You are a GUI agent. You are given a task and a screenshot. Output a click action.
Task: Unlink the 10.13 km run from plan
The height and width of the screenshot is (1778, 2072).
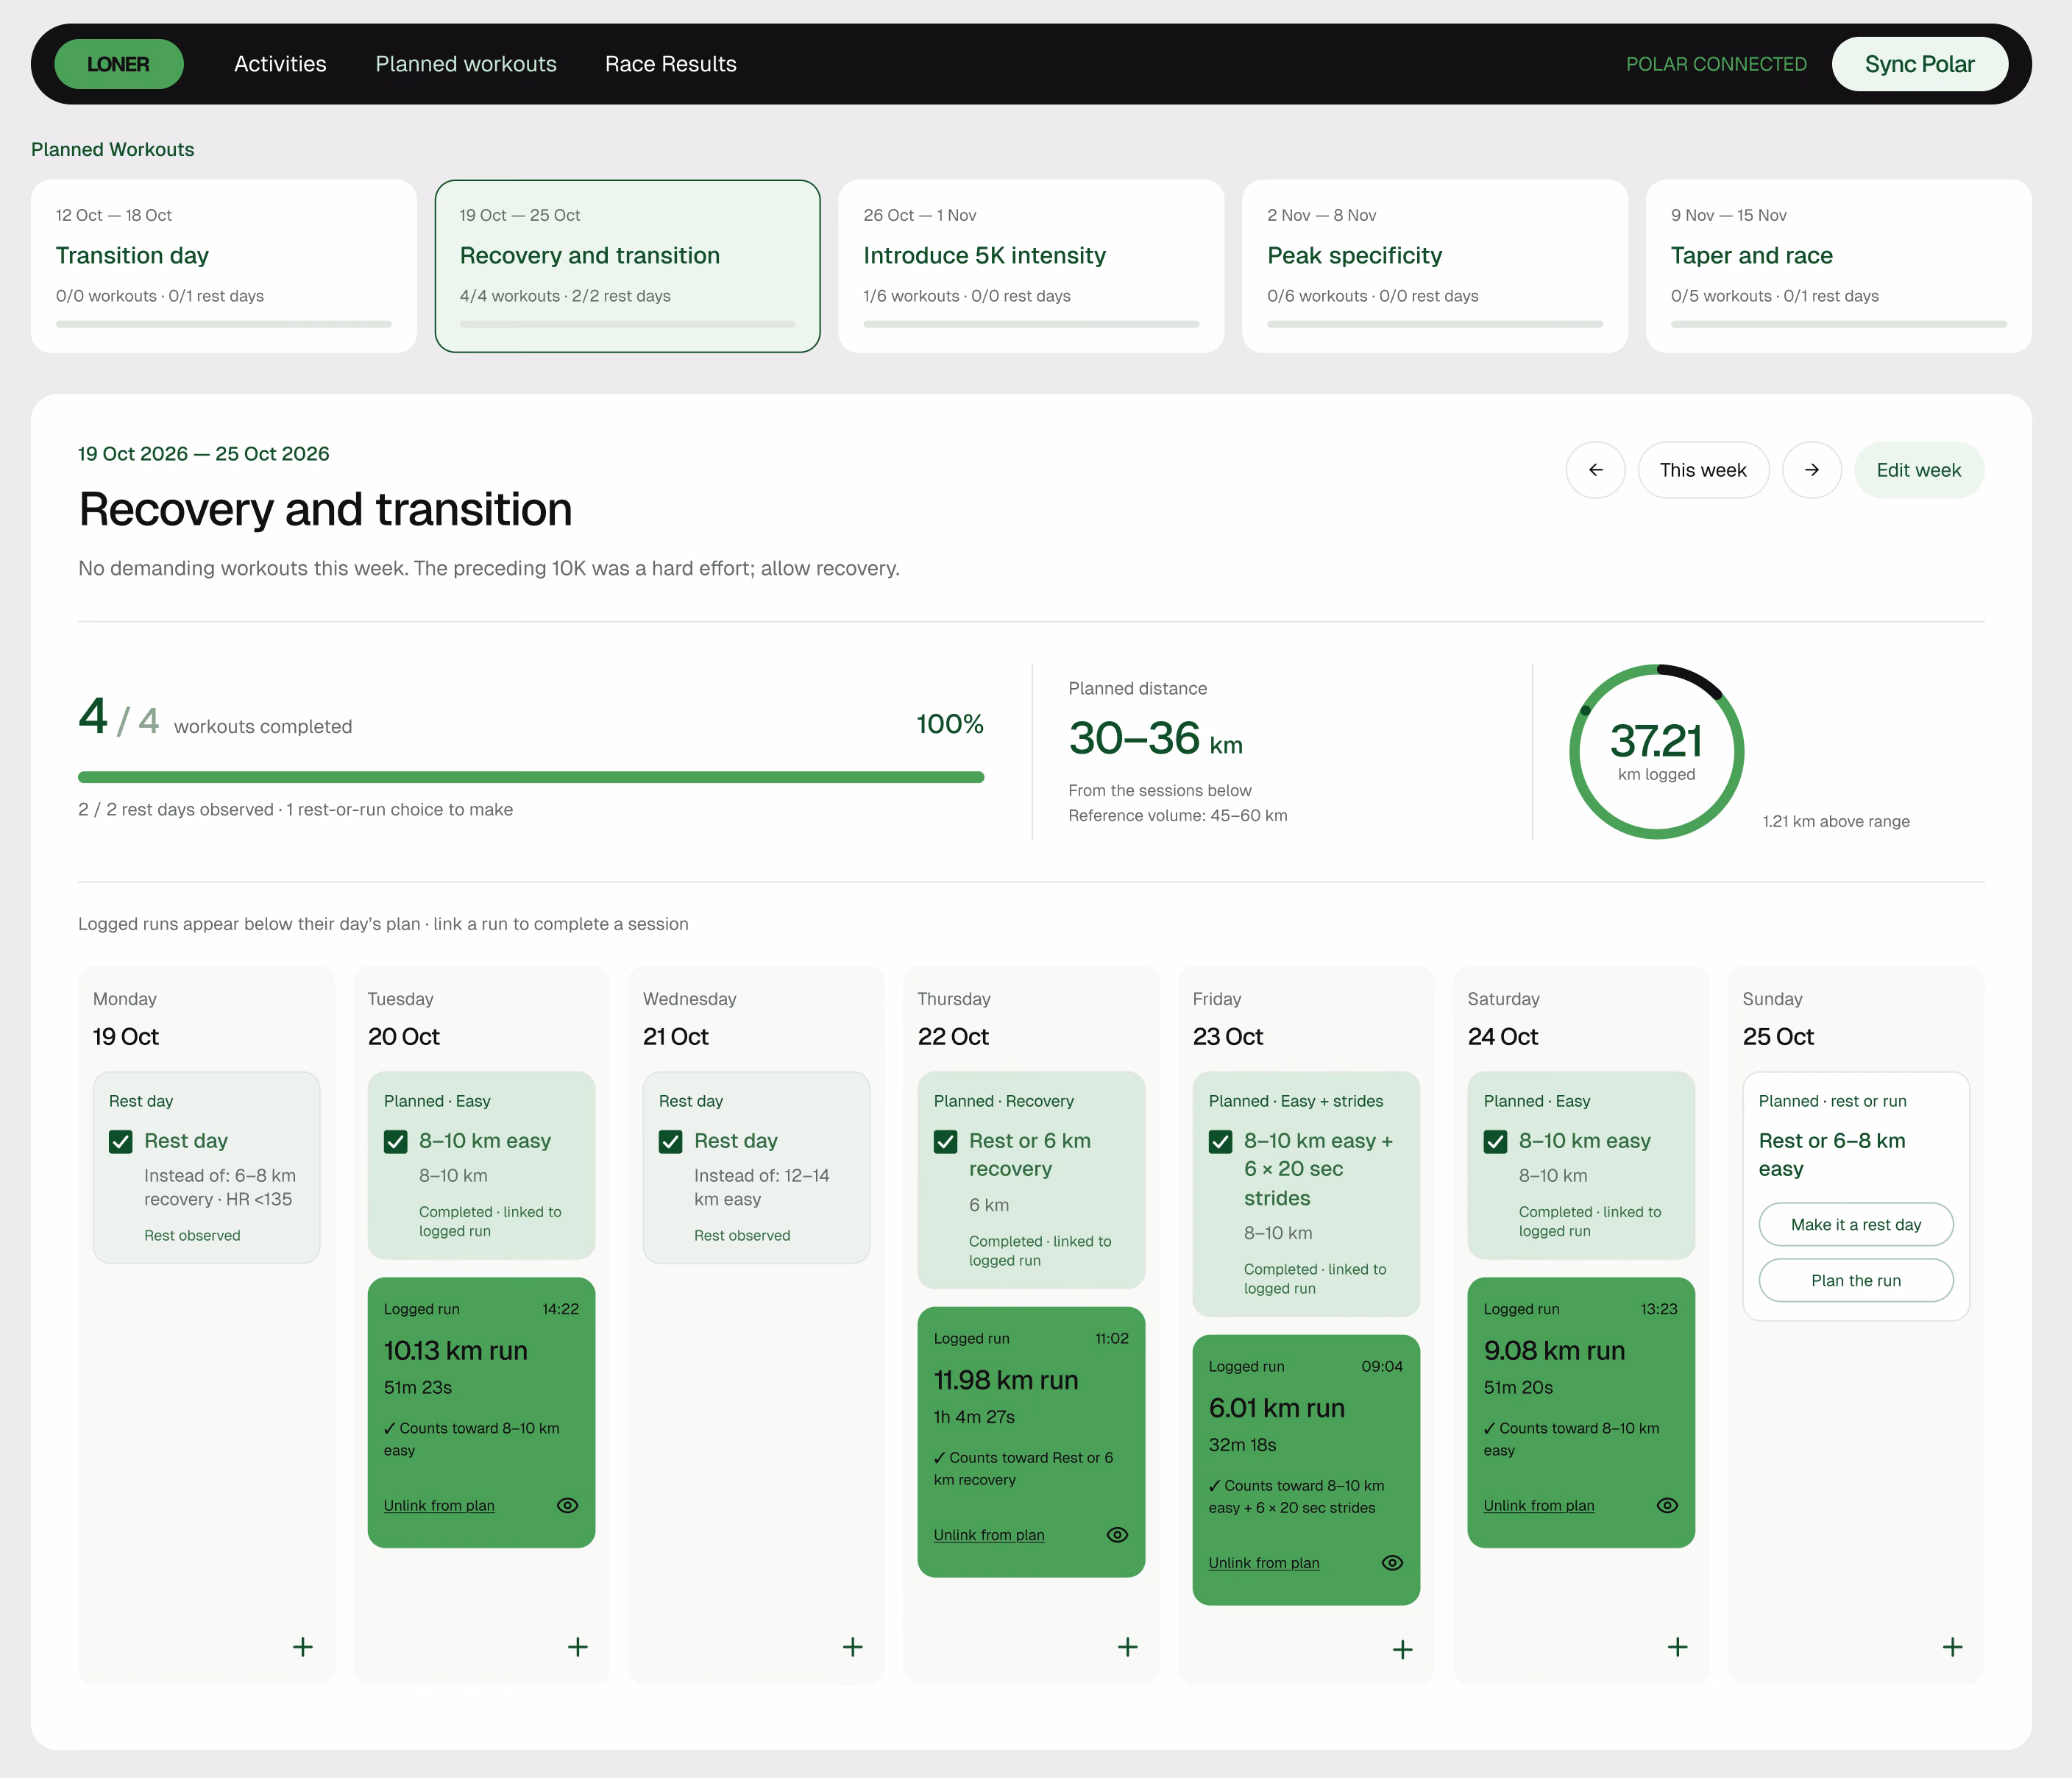[x=439, y=1505]
